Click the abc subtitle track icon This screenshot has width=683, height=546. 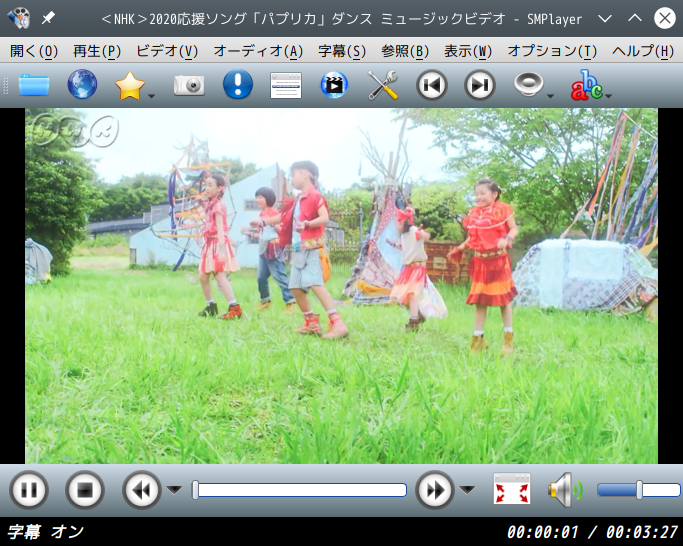(587, 85)
